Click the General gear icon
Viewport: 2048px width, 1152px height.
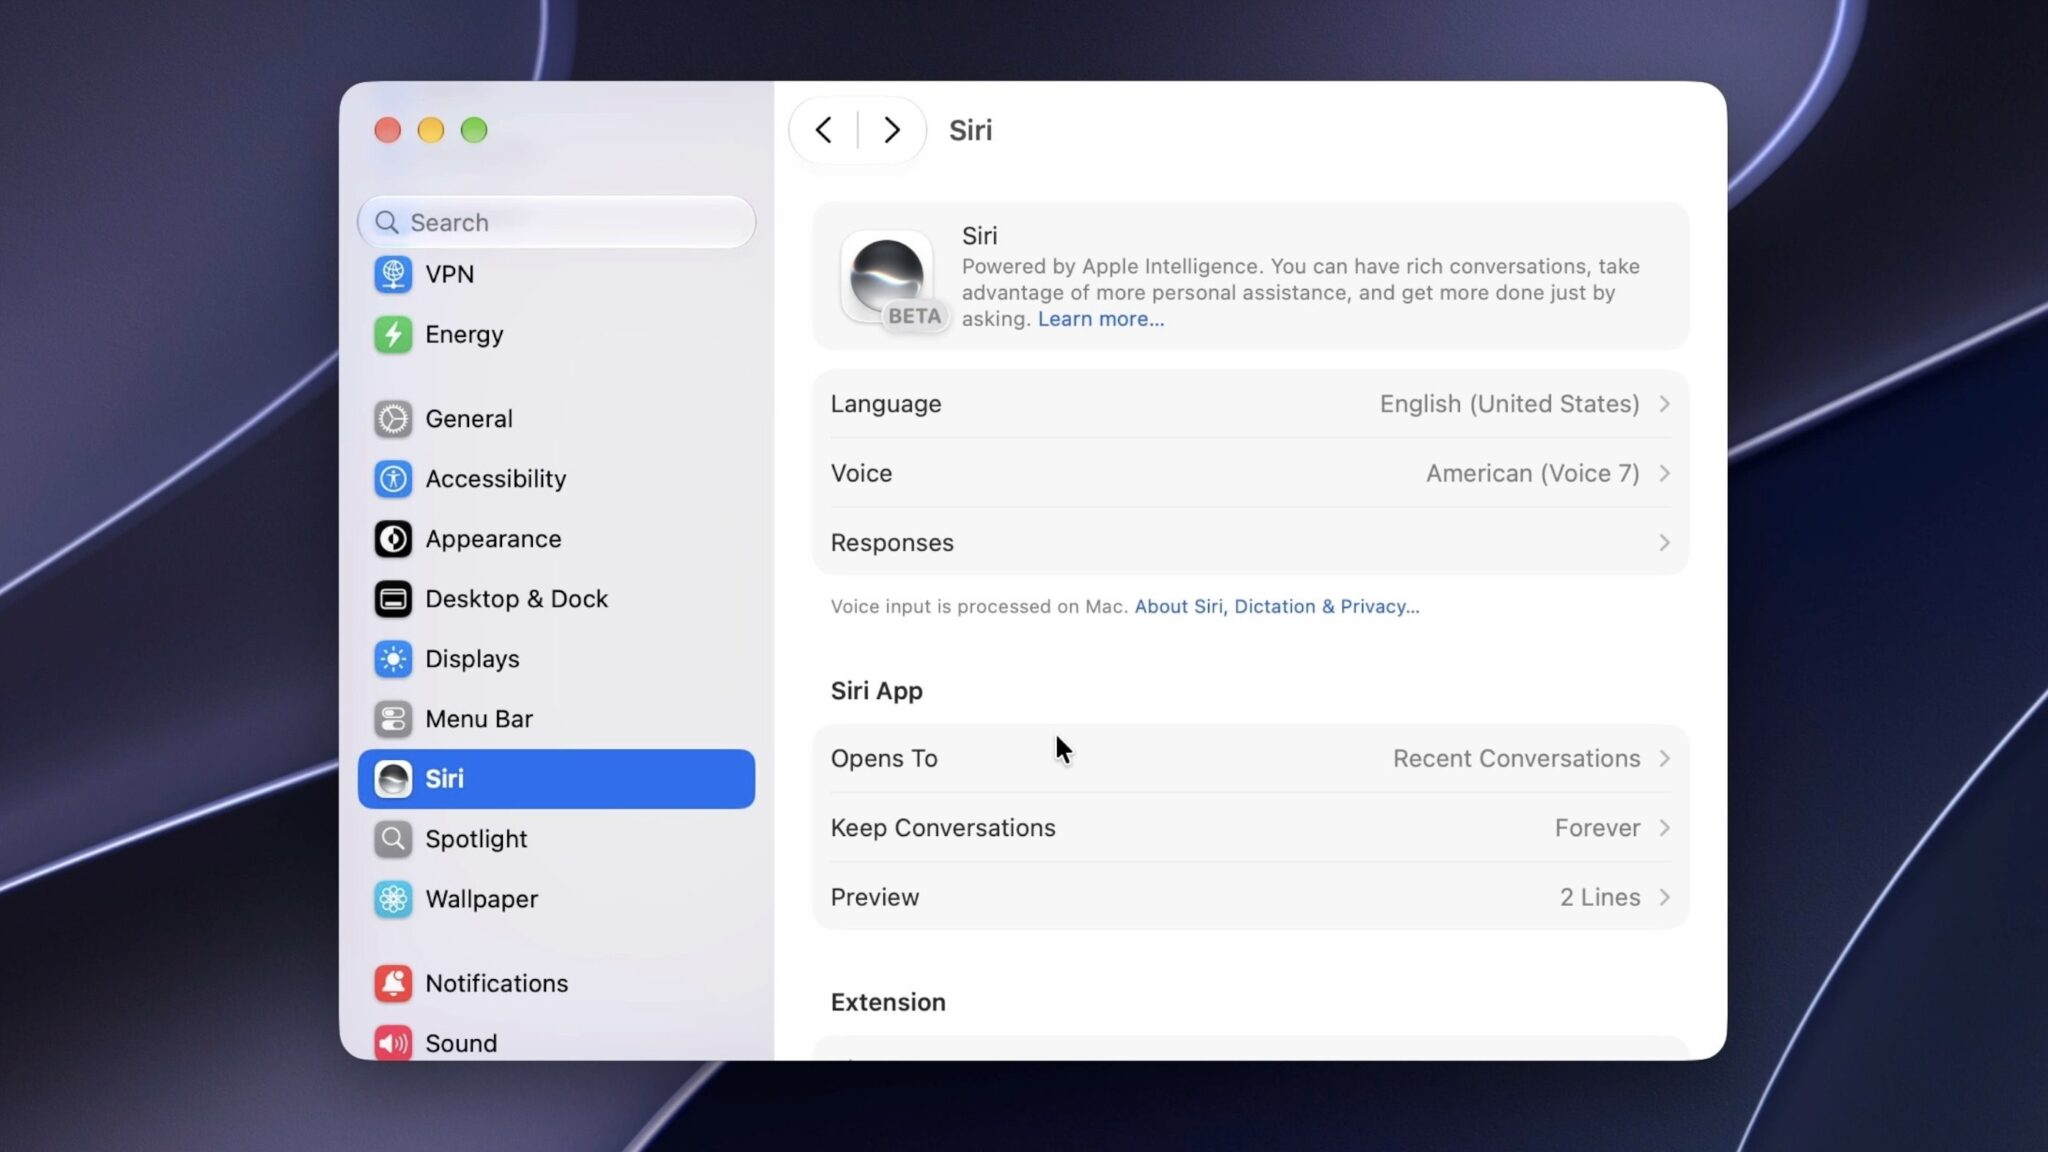tap(393, 419)
